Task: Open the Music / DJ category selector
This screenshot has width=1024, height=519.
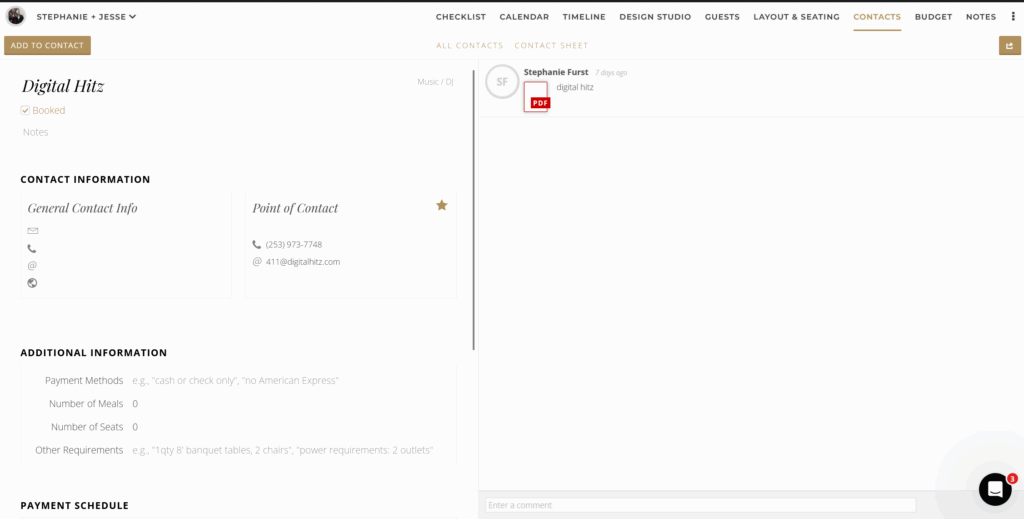Action: pos(435,82)
